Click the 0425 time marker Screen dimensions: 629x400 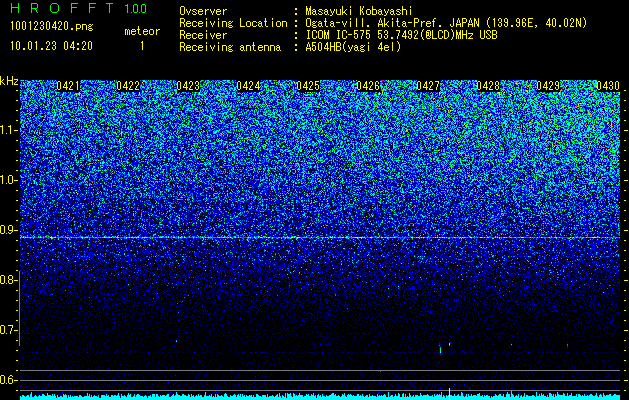pos(308,86)
